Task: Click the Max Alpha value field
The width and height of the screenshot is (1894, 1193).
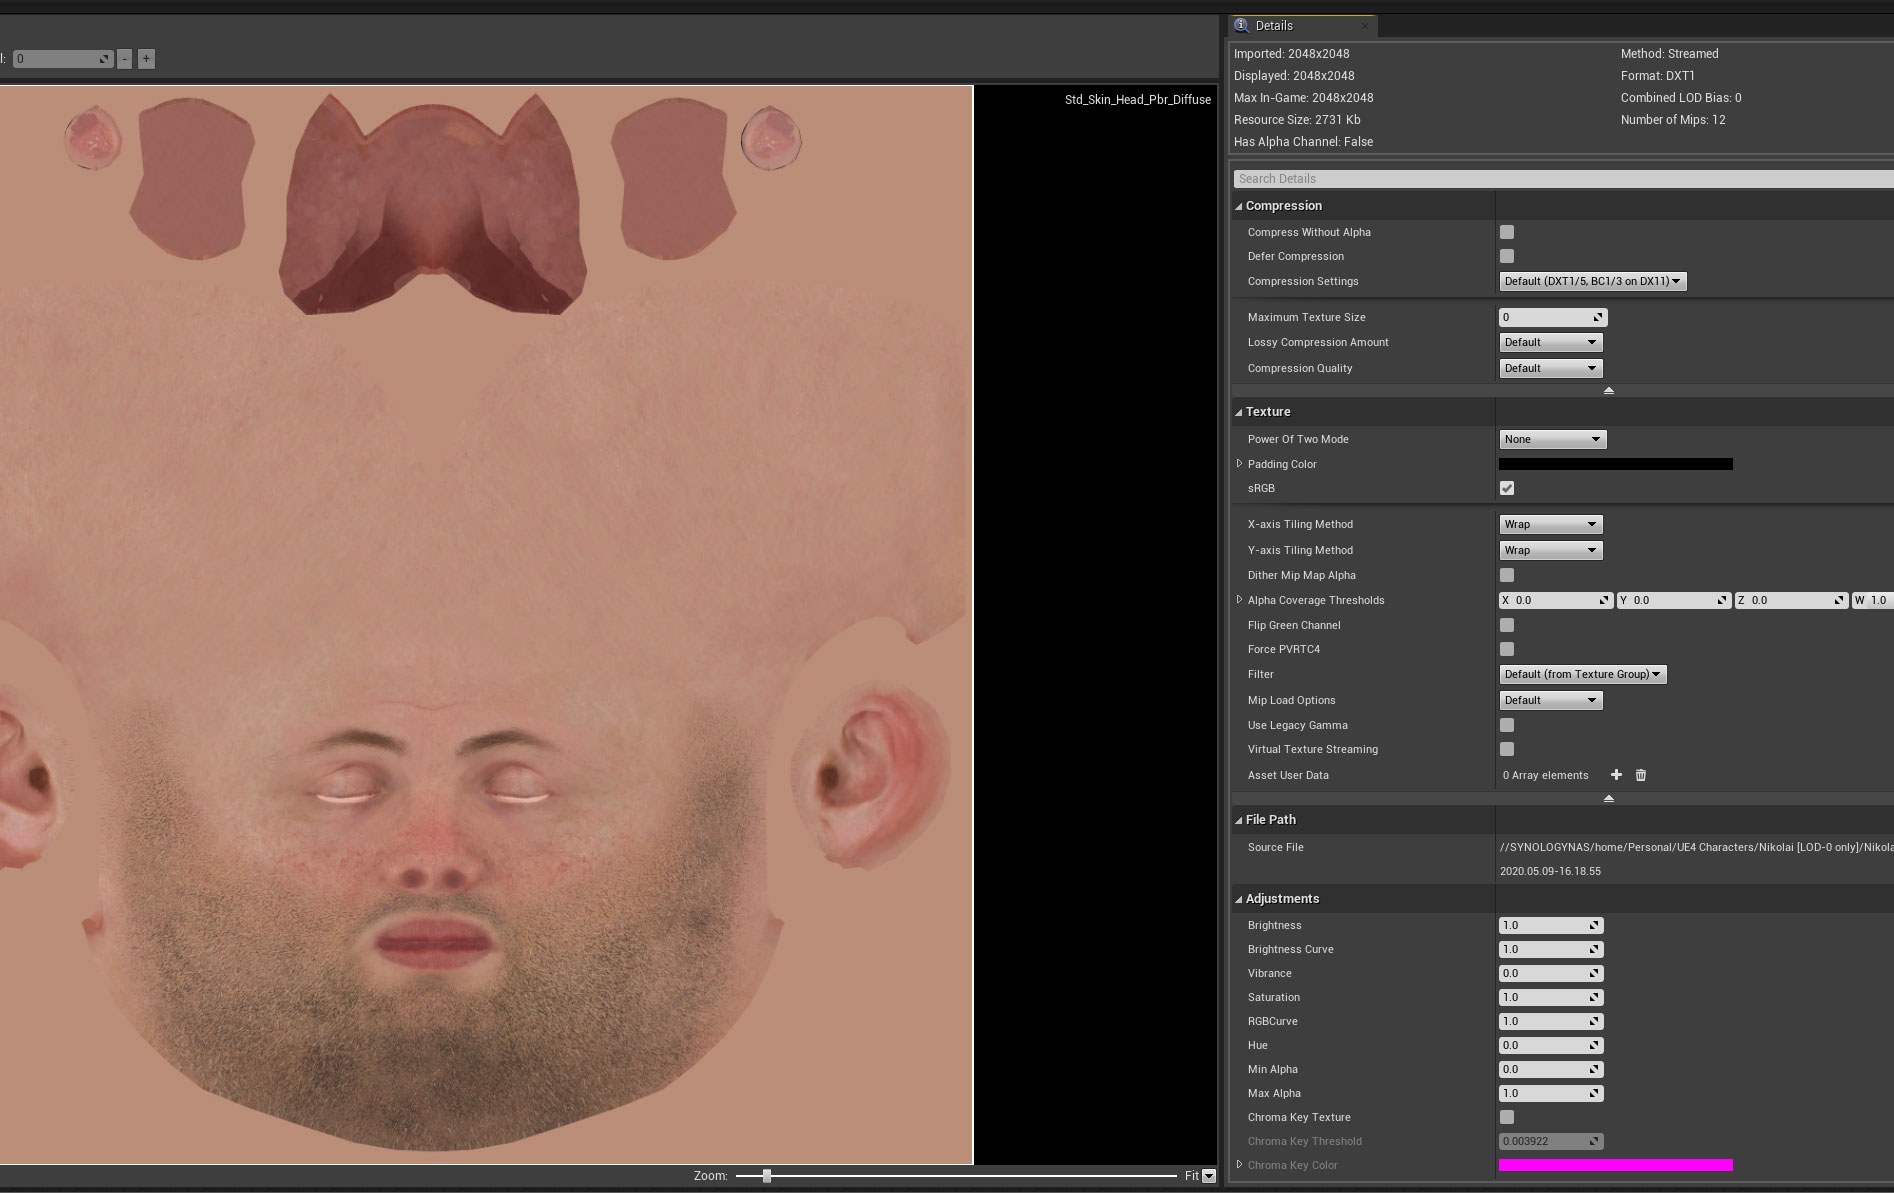Action: tap(1550, 1093)
